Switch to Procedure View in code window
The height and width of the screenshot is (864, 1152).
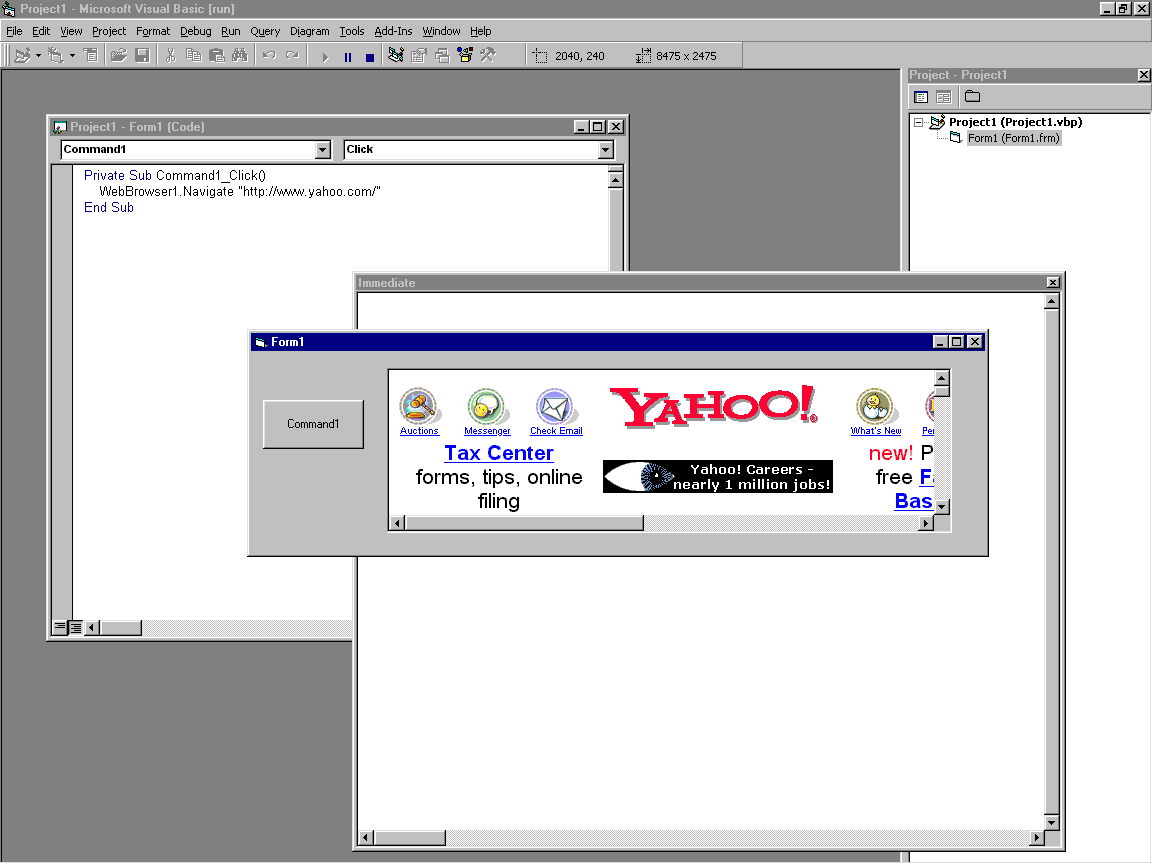click(x=60, y=627)
